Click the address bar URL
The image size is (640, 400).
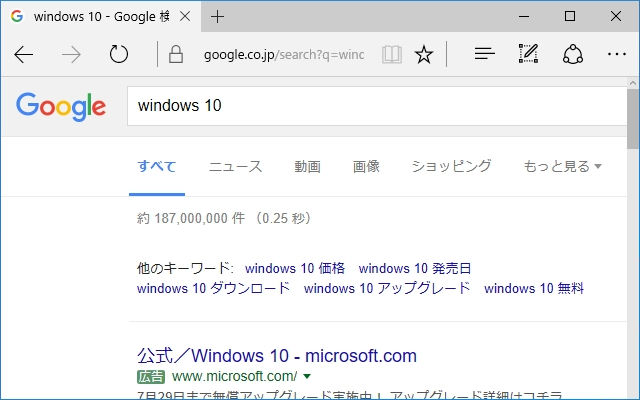pyautogui.click(x=284, y=54)
